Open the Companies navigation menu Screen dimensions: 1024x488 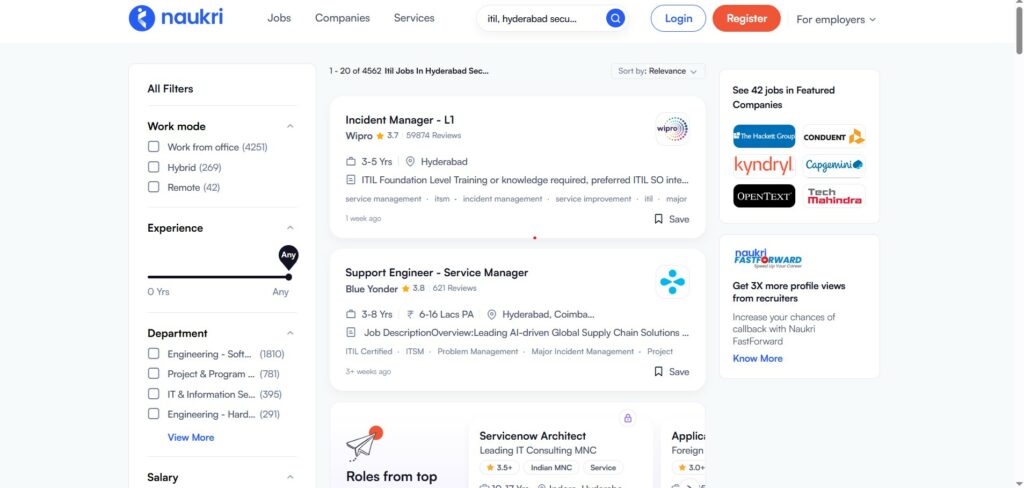coord(342,18)
